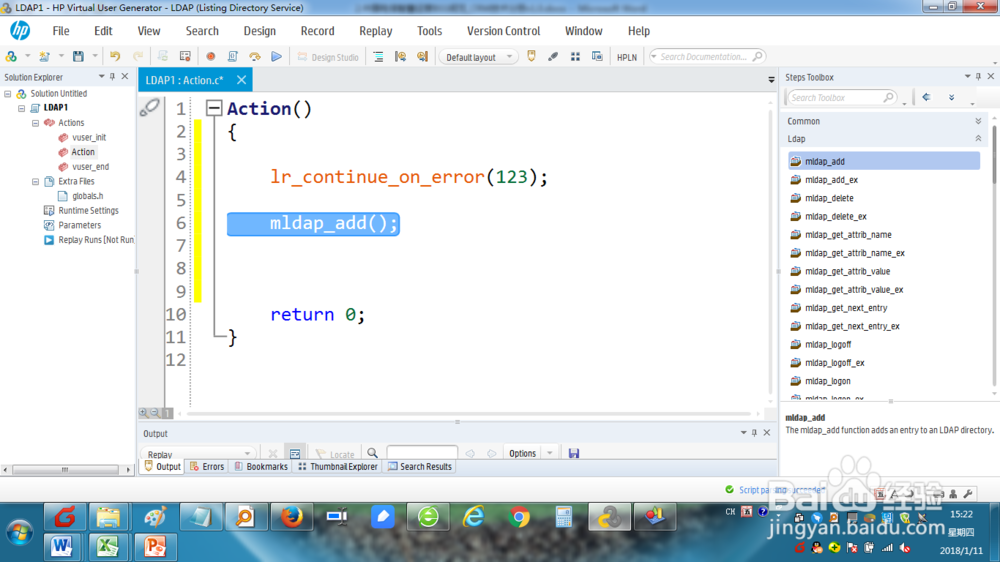Open globals.h in Solution Explorer

pyautogui.click(x=87, y=196)
